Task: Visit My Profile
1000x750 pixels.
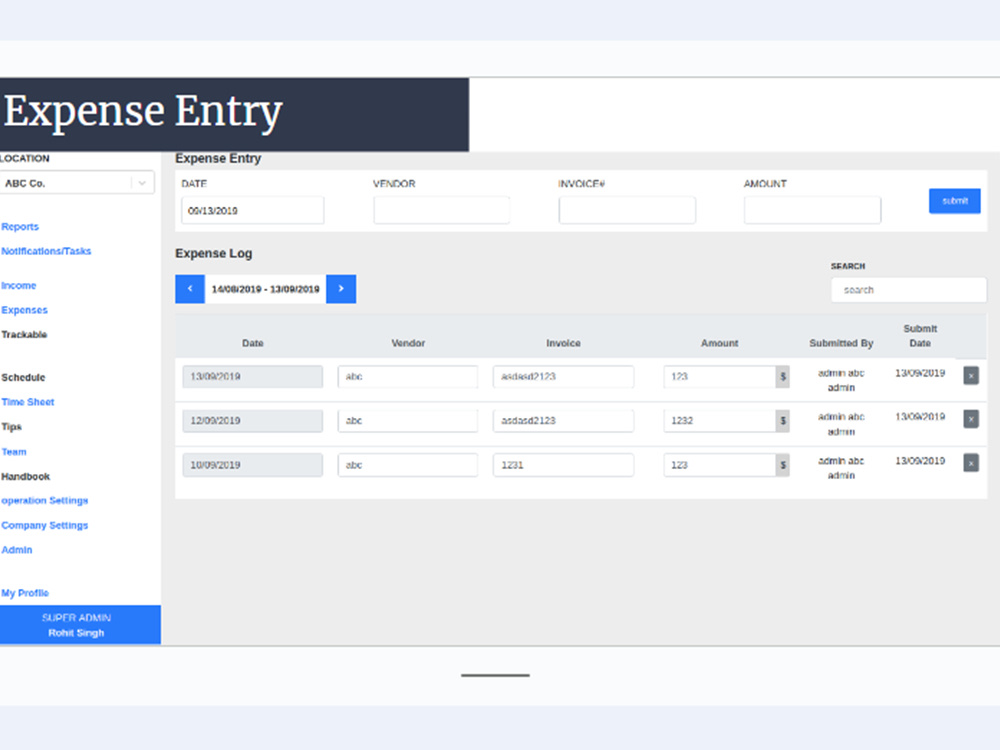Action: click(x=25, y=592)
